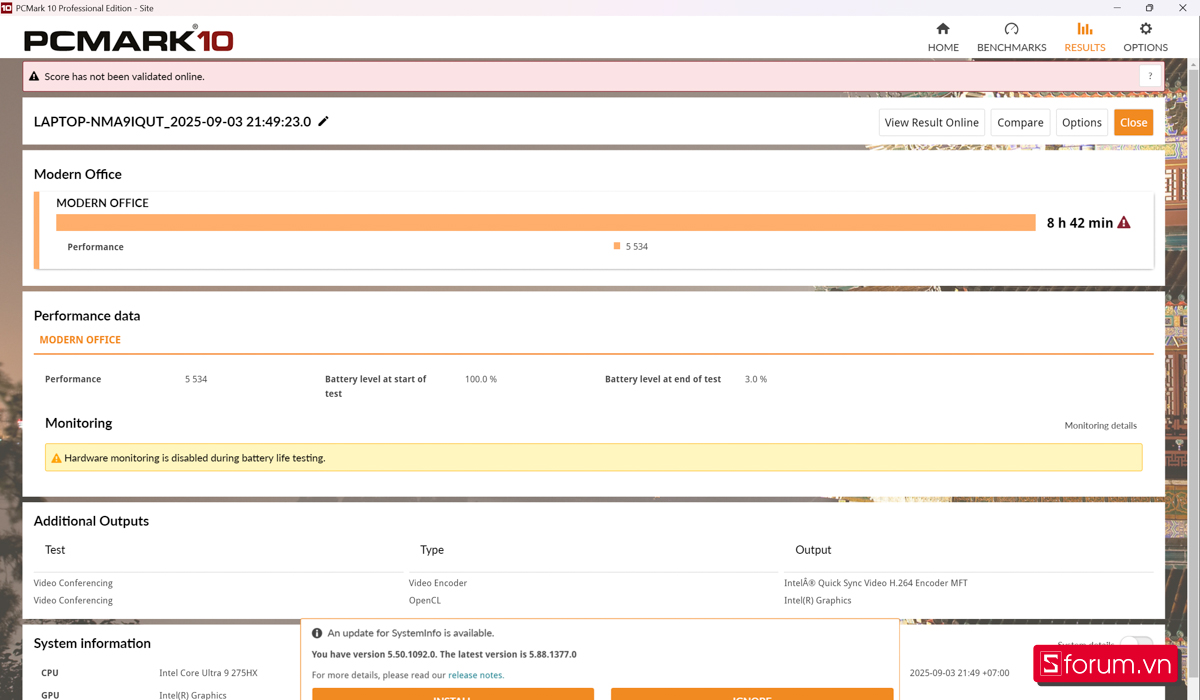Click the warning triangle in validation banner
This screenshot has width=1200, height=700.
pyautogui.click(x=34, y=76)
